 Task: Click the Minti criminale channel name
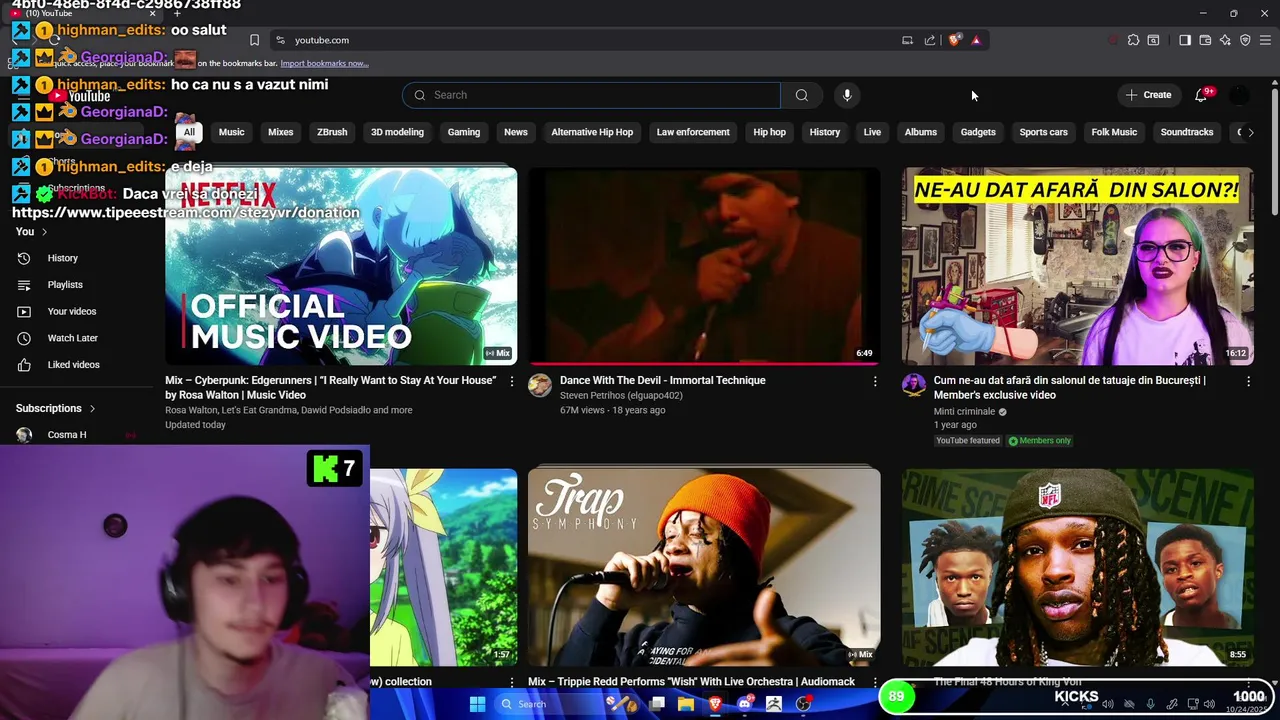[964, 411]
